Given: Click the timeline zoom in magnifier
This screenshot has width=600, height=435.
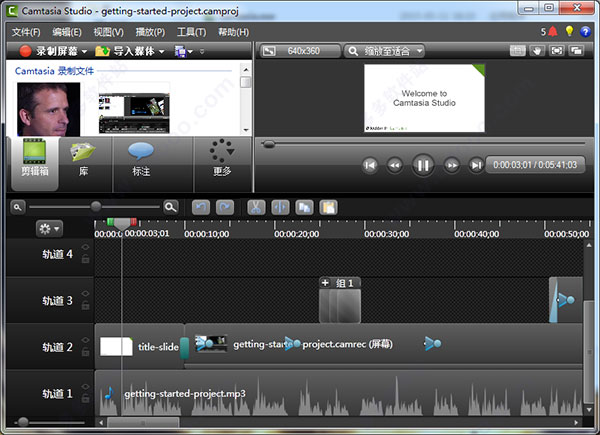Looking at the screenshot, I should [x=171, y=207].
